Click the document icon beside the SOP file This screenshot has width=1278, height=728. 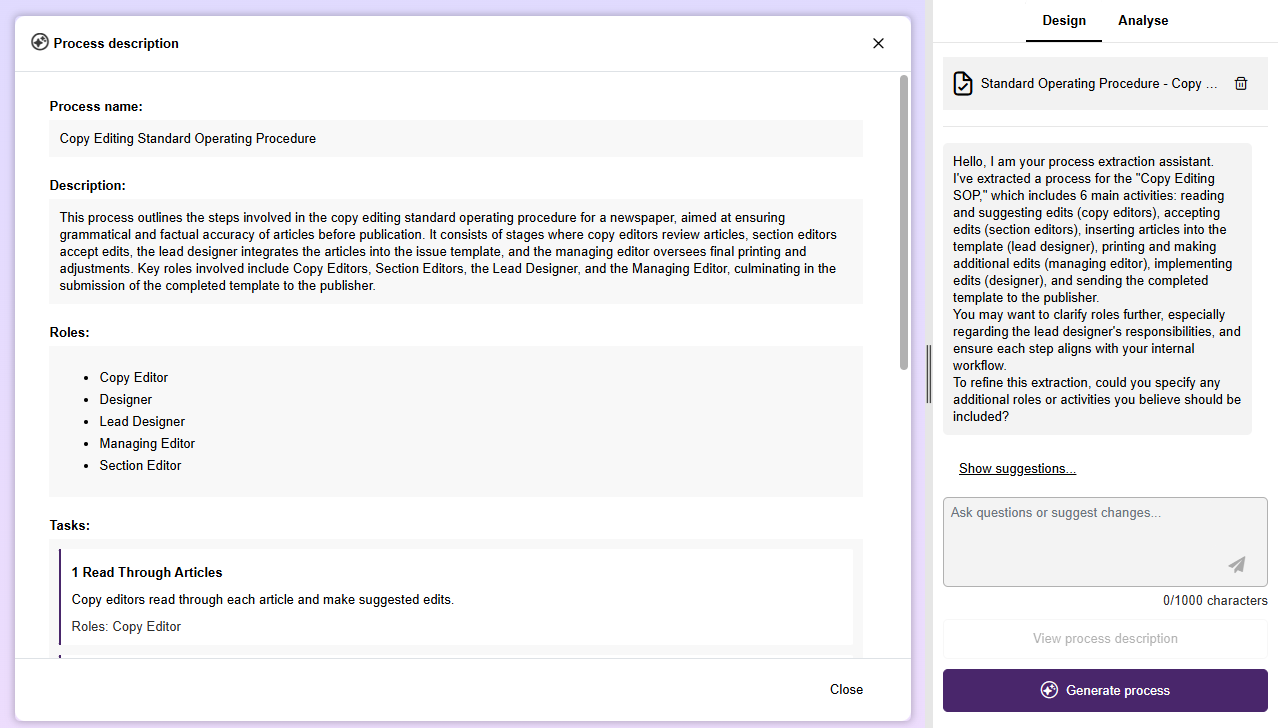[x=962, y=84]
